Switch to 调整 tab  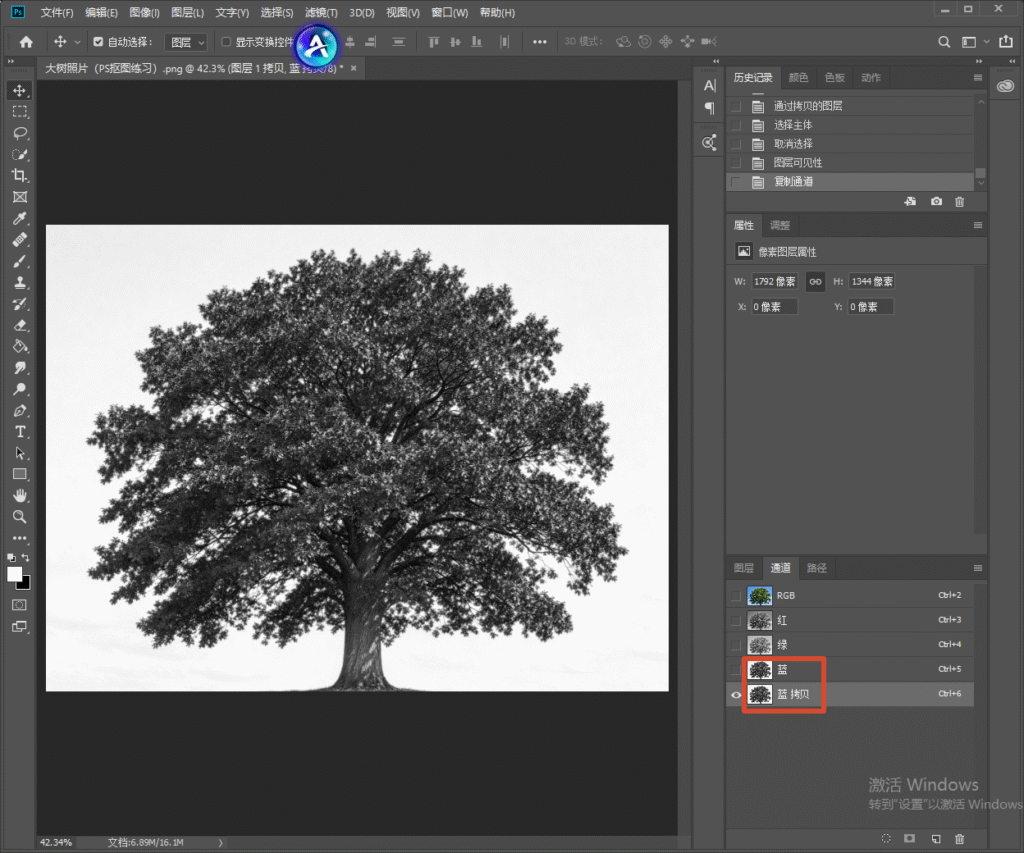pyautogui.click(x=780, y=225)
